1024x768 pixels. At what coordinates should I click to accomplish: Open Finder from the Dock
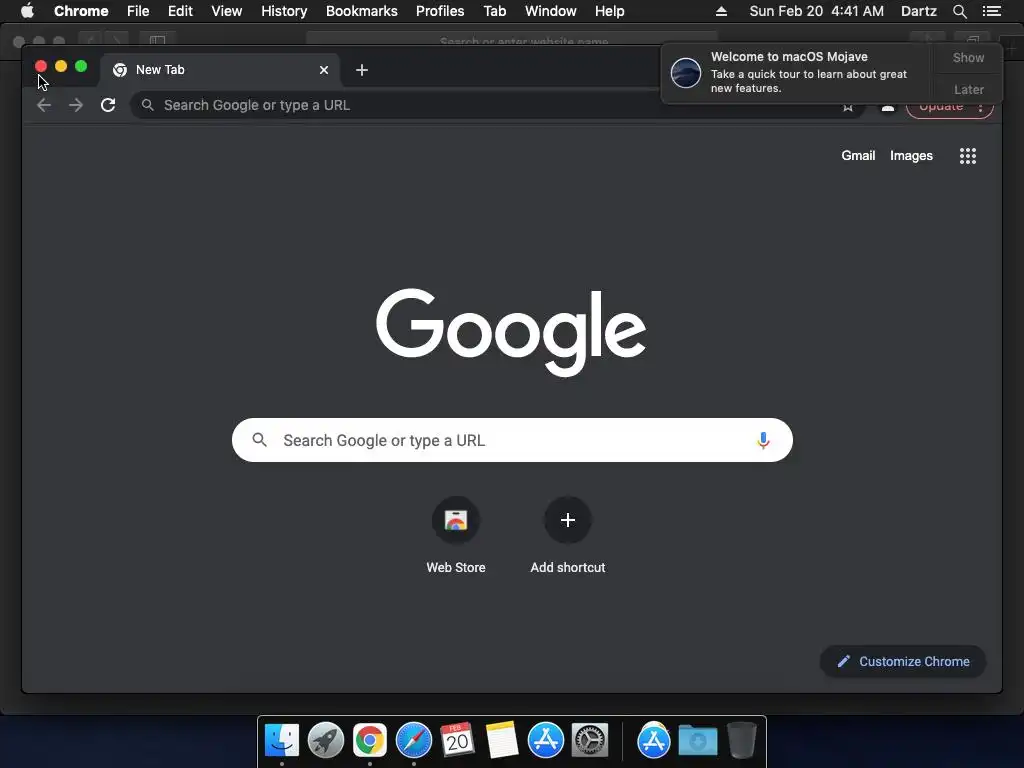click(281, 741)
